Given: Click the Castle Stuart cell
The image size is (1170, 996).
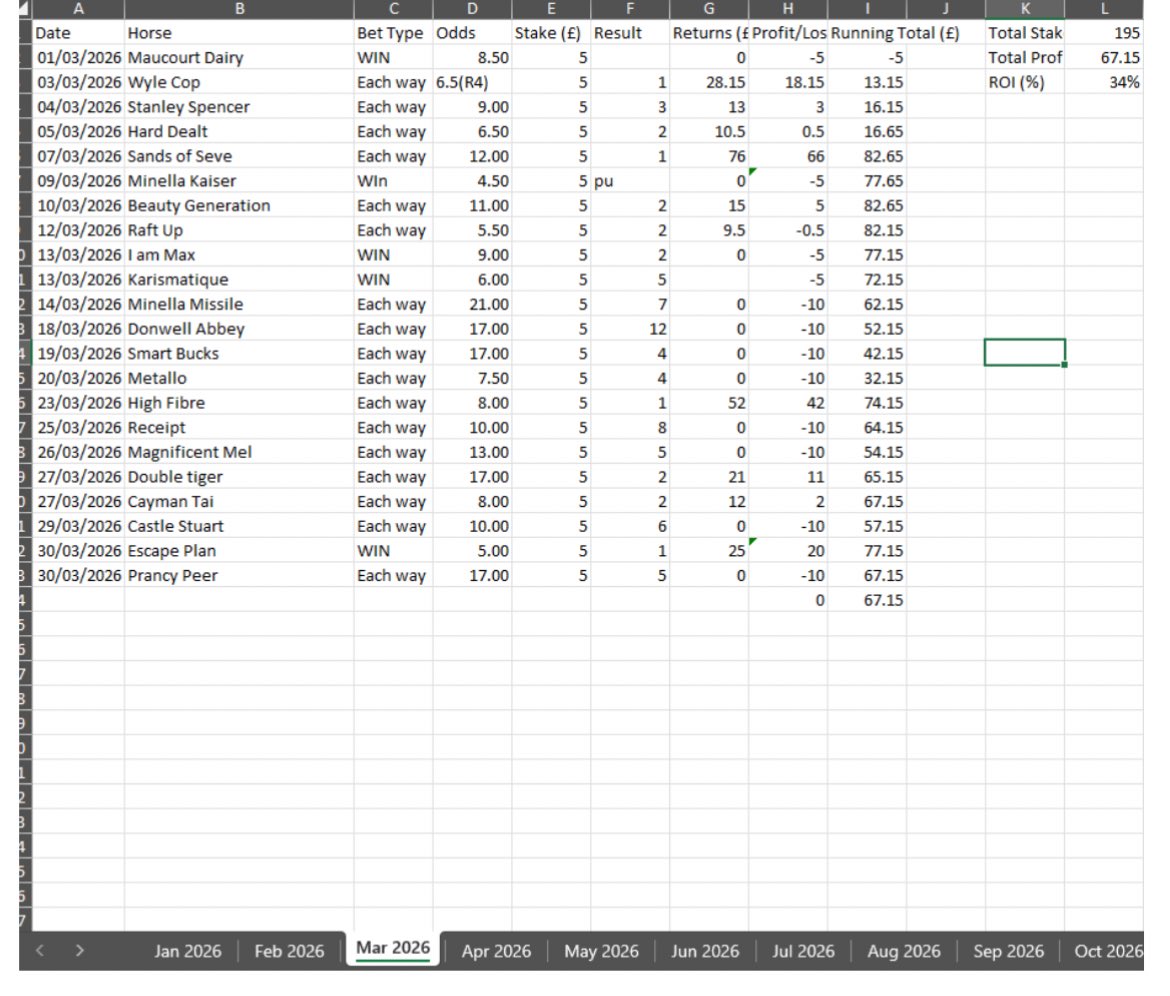Looking at the screenshot, I should tap(239, 525).
